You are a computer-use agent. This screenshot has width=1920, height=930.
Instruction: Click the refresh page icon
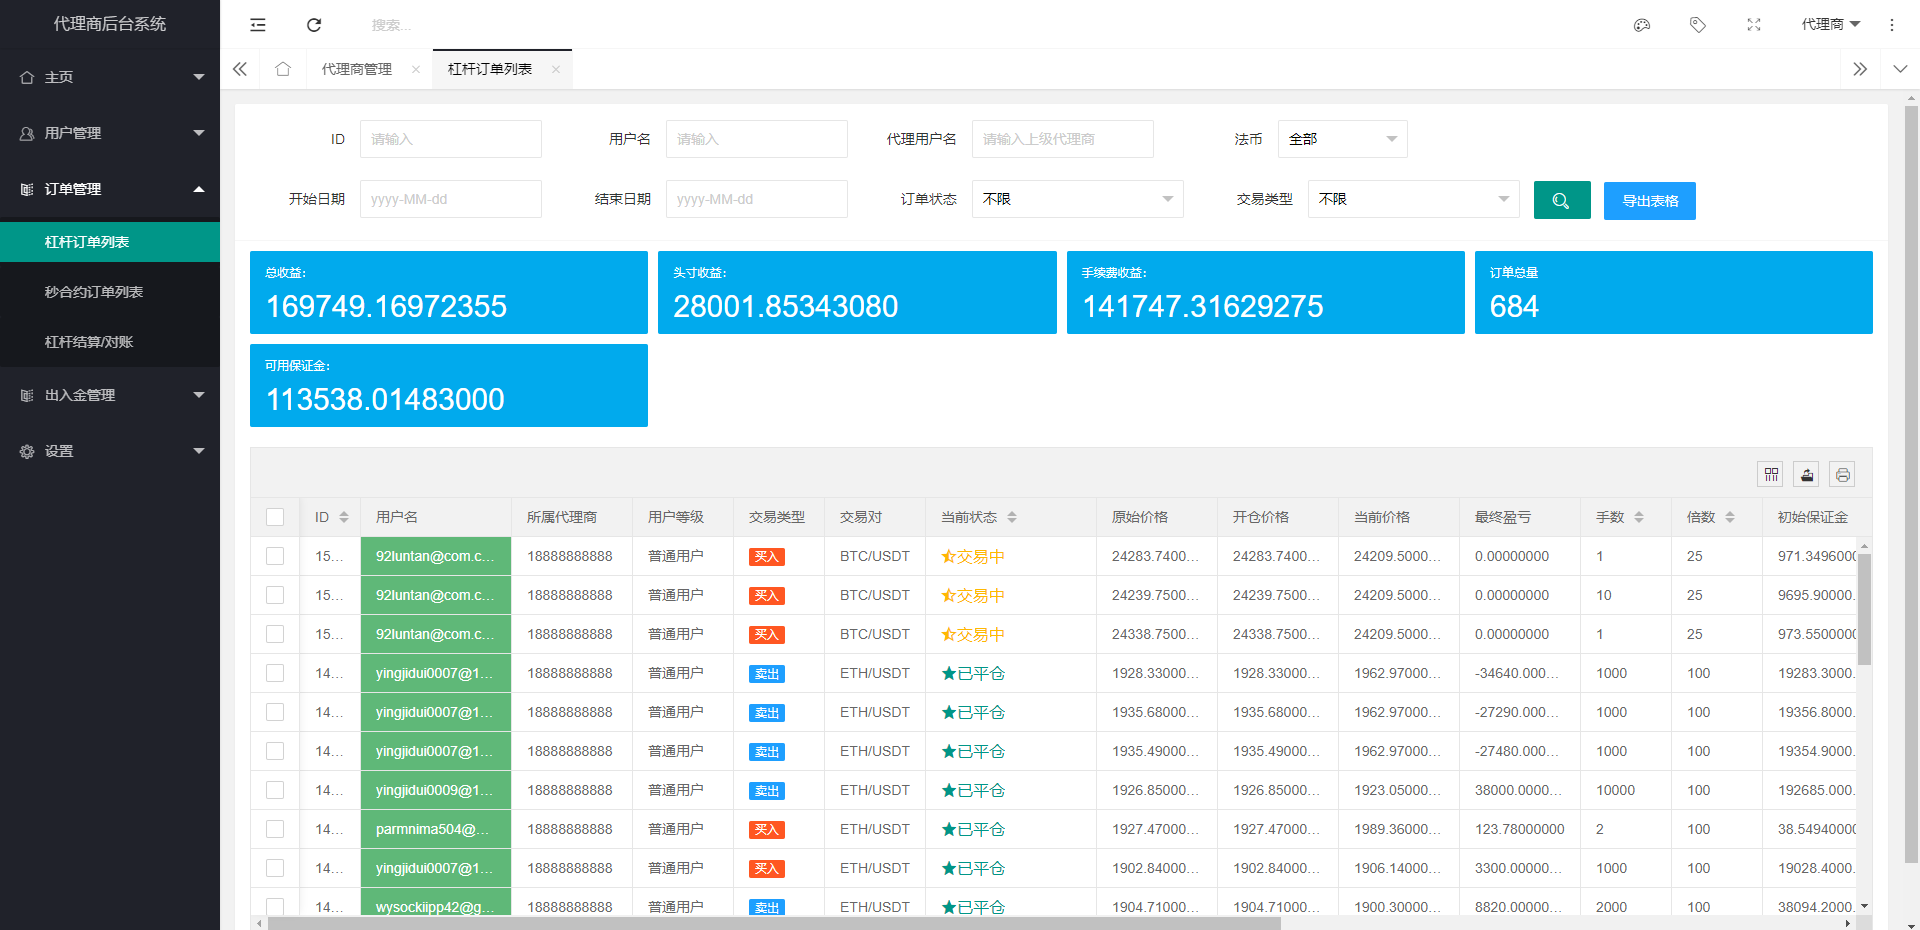tap(314, 25)
